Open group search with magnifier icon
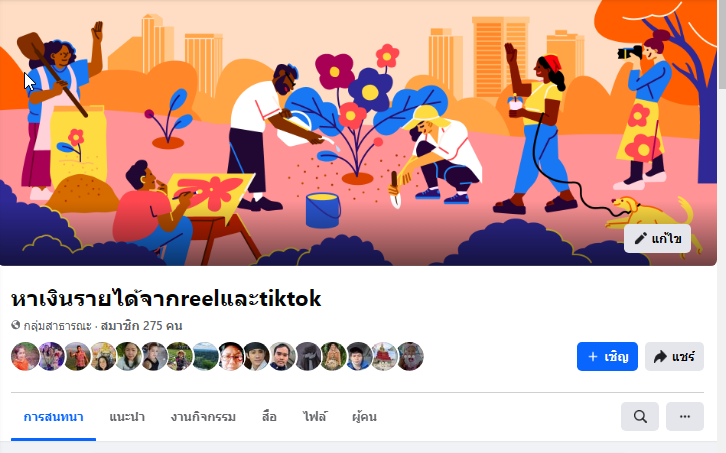The width and height of the screenshot is (726, 453). pos(640,416)
